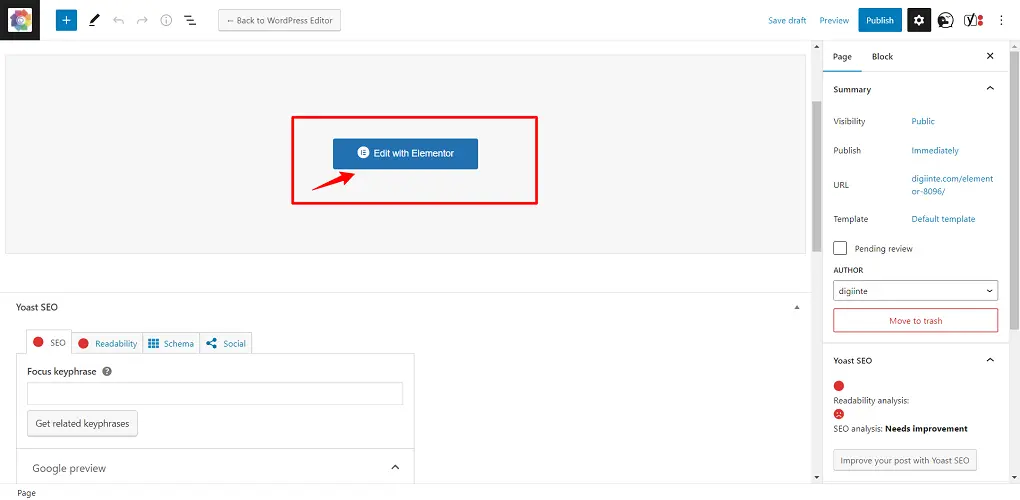Click the Undo arrow
This screenshot has width=1020, height=500.
point(118,20)
